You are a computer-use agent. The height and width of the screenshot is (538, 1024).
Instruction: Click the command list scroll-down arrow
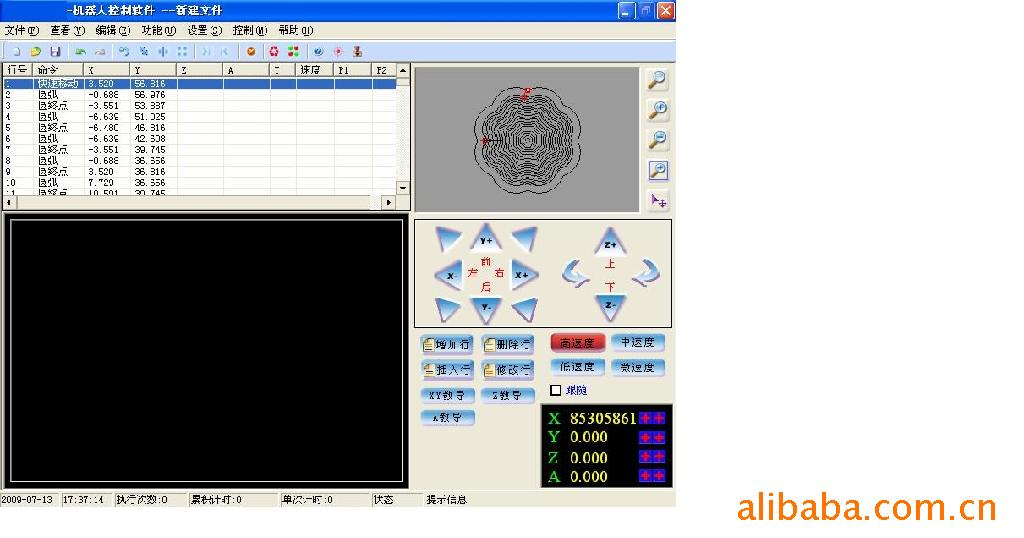(x=403, y=187)
